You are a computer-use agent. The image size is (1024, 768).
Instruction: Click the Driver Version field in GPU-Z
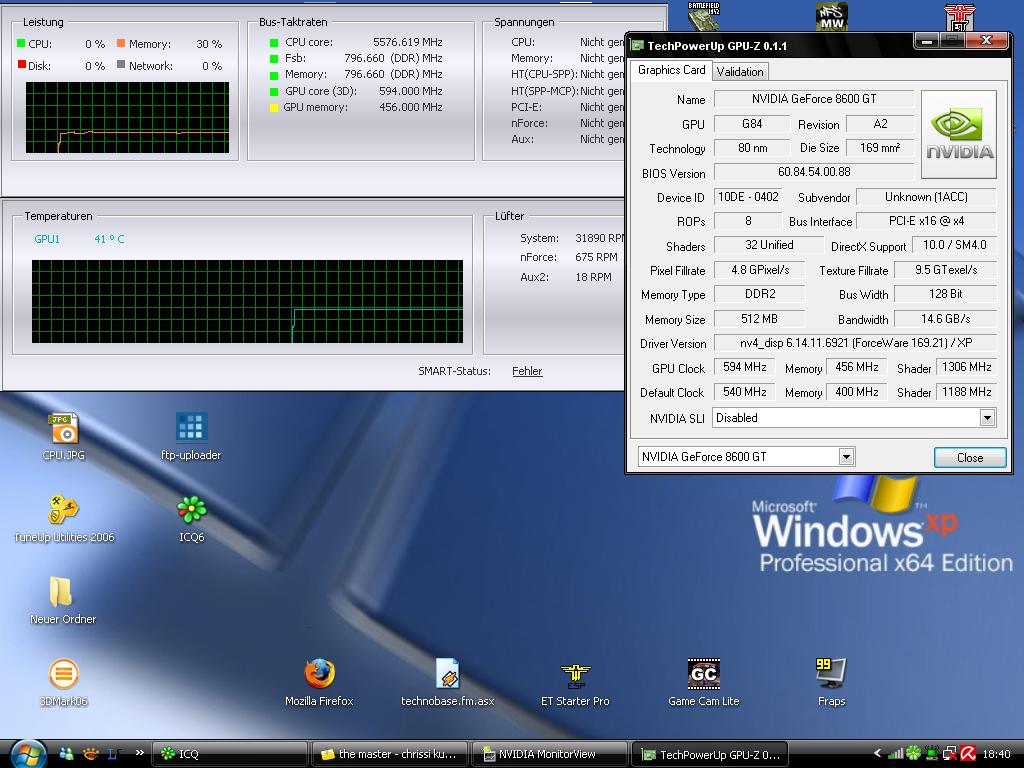coord(856,343)
